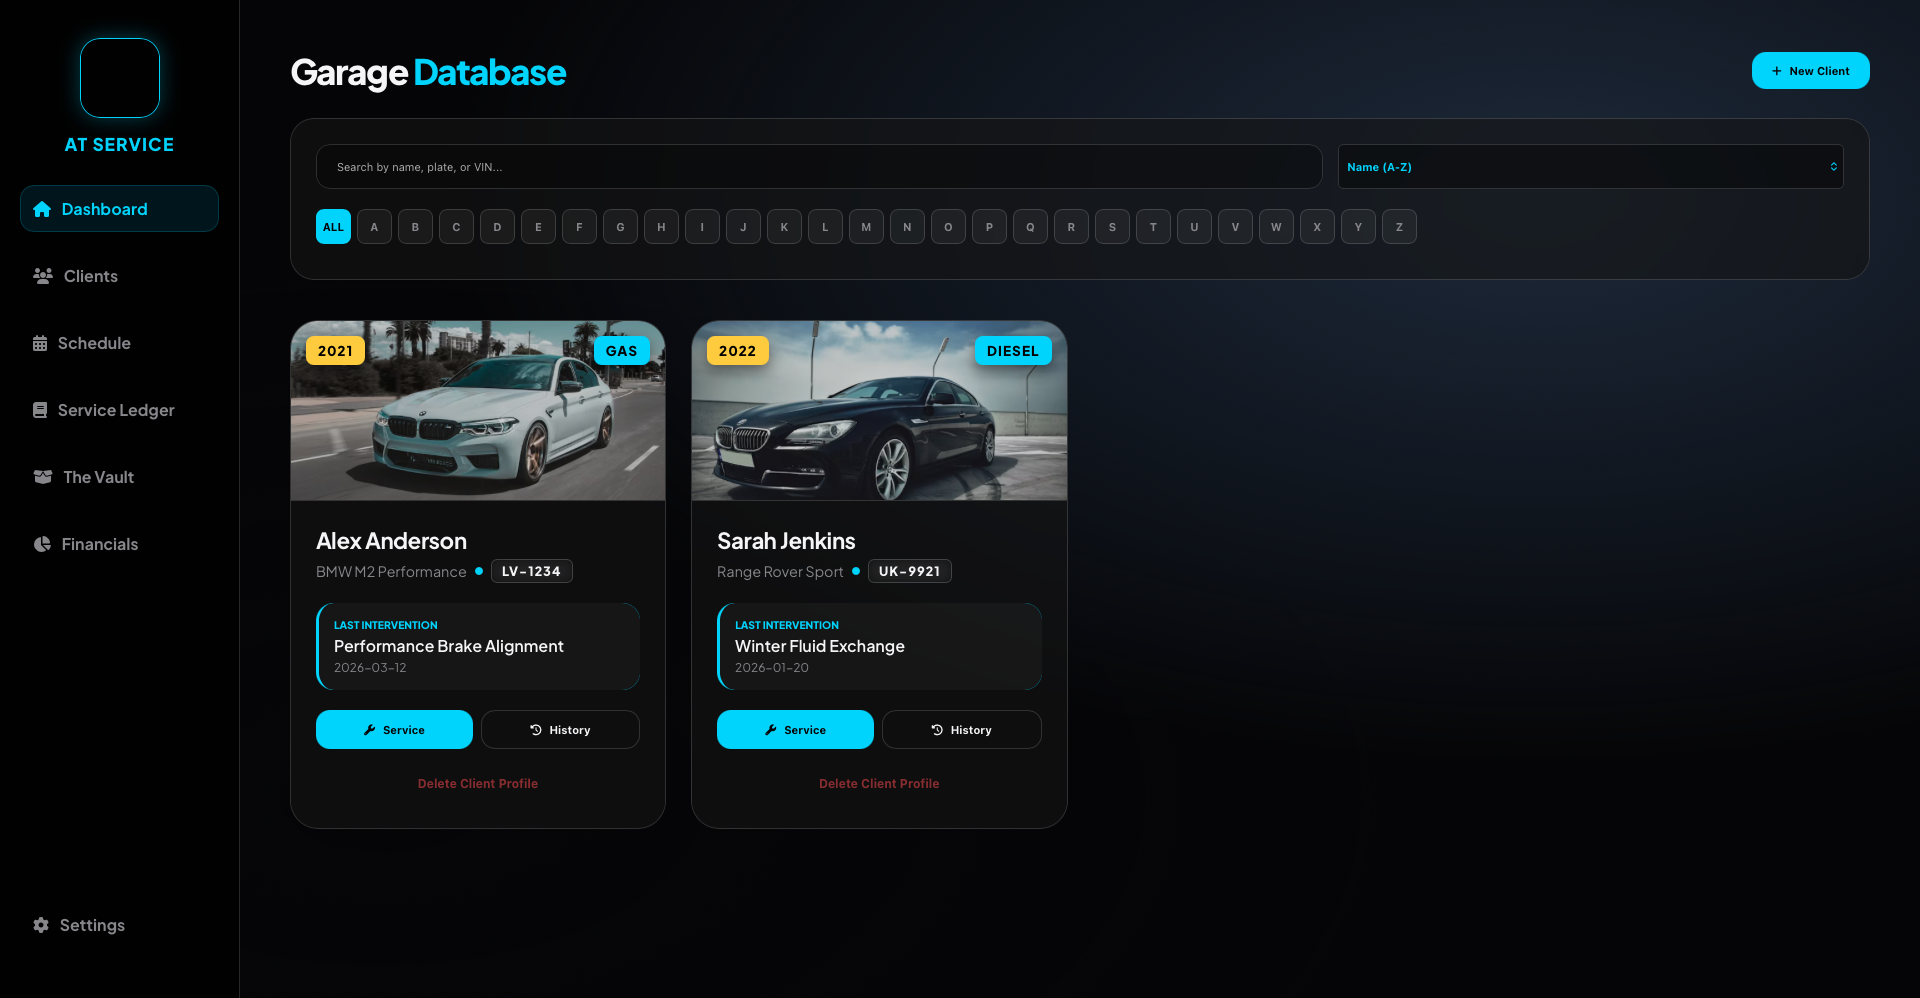Delete Alex Anderson's client profile
Screen dimensions: 1920x998
[478, 784]
